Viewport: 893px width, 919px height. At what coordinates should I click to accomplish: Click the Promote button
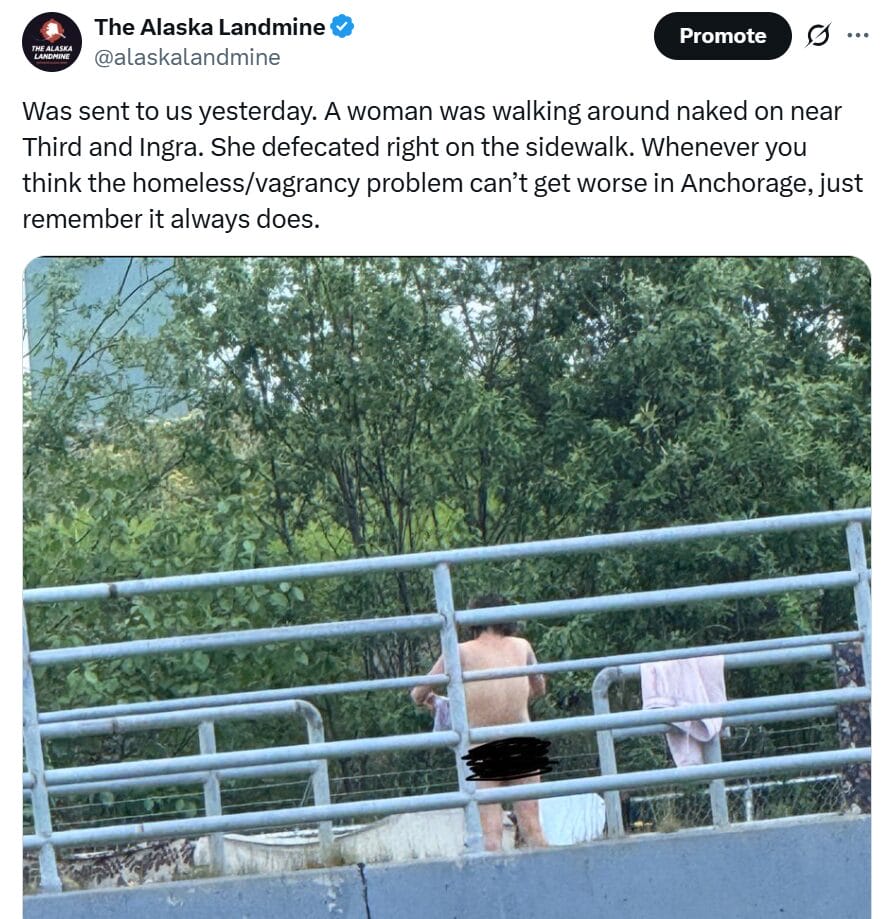point(722,36)
